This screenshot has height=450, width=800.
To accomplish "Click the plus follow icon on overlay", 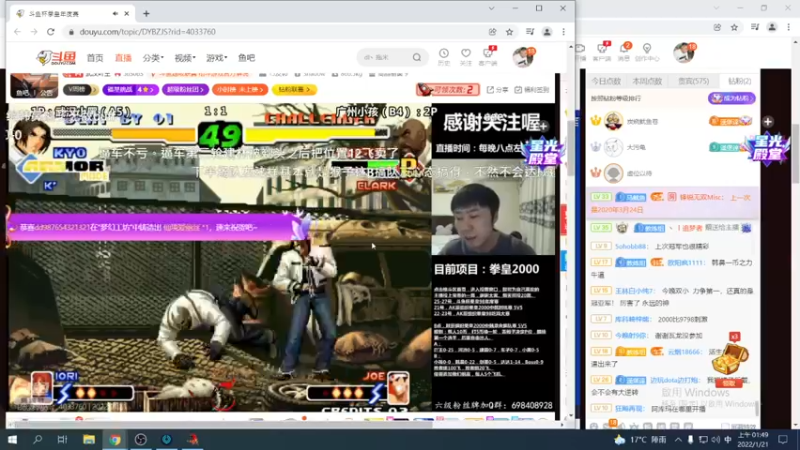I will point(543,125).
